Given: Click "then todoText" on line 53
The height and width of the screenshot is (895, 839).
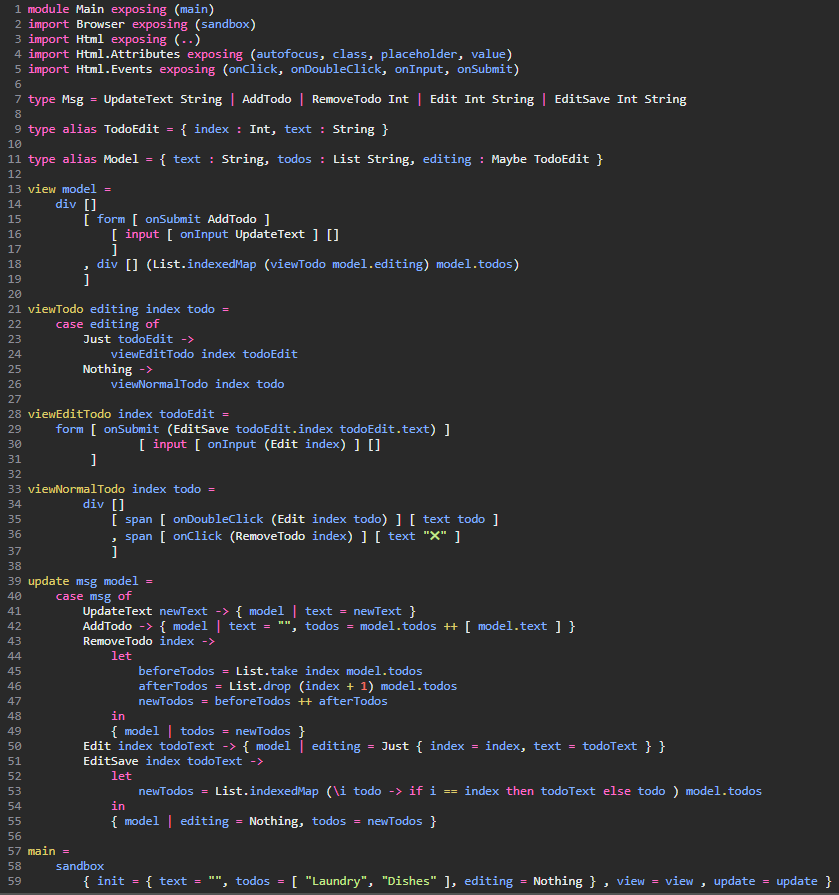Looking at the screenshot, I should [551, 791].
